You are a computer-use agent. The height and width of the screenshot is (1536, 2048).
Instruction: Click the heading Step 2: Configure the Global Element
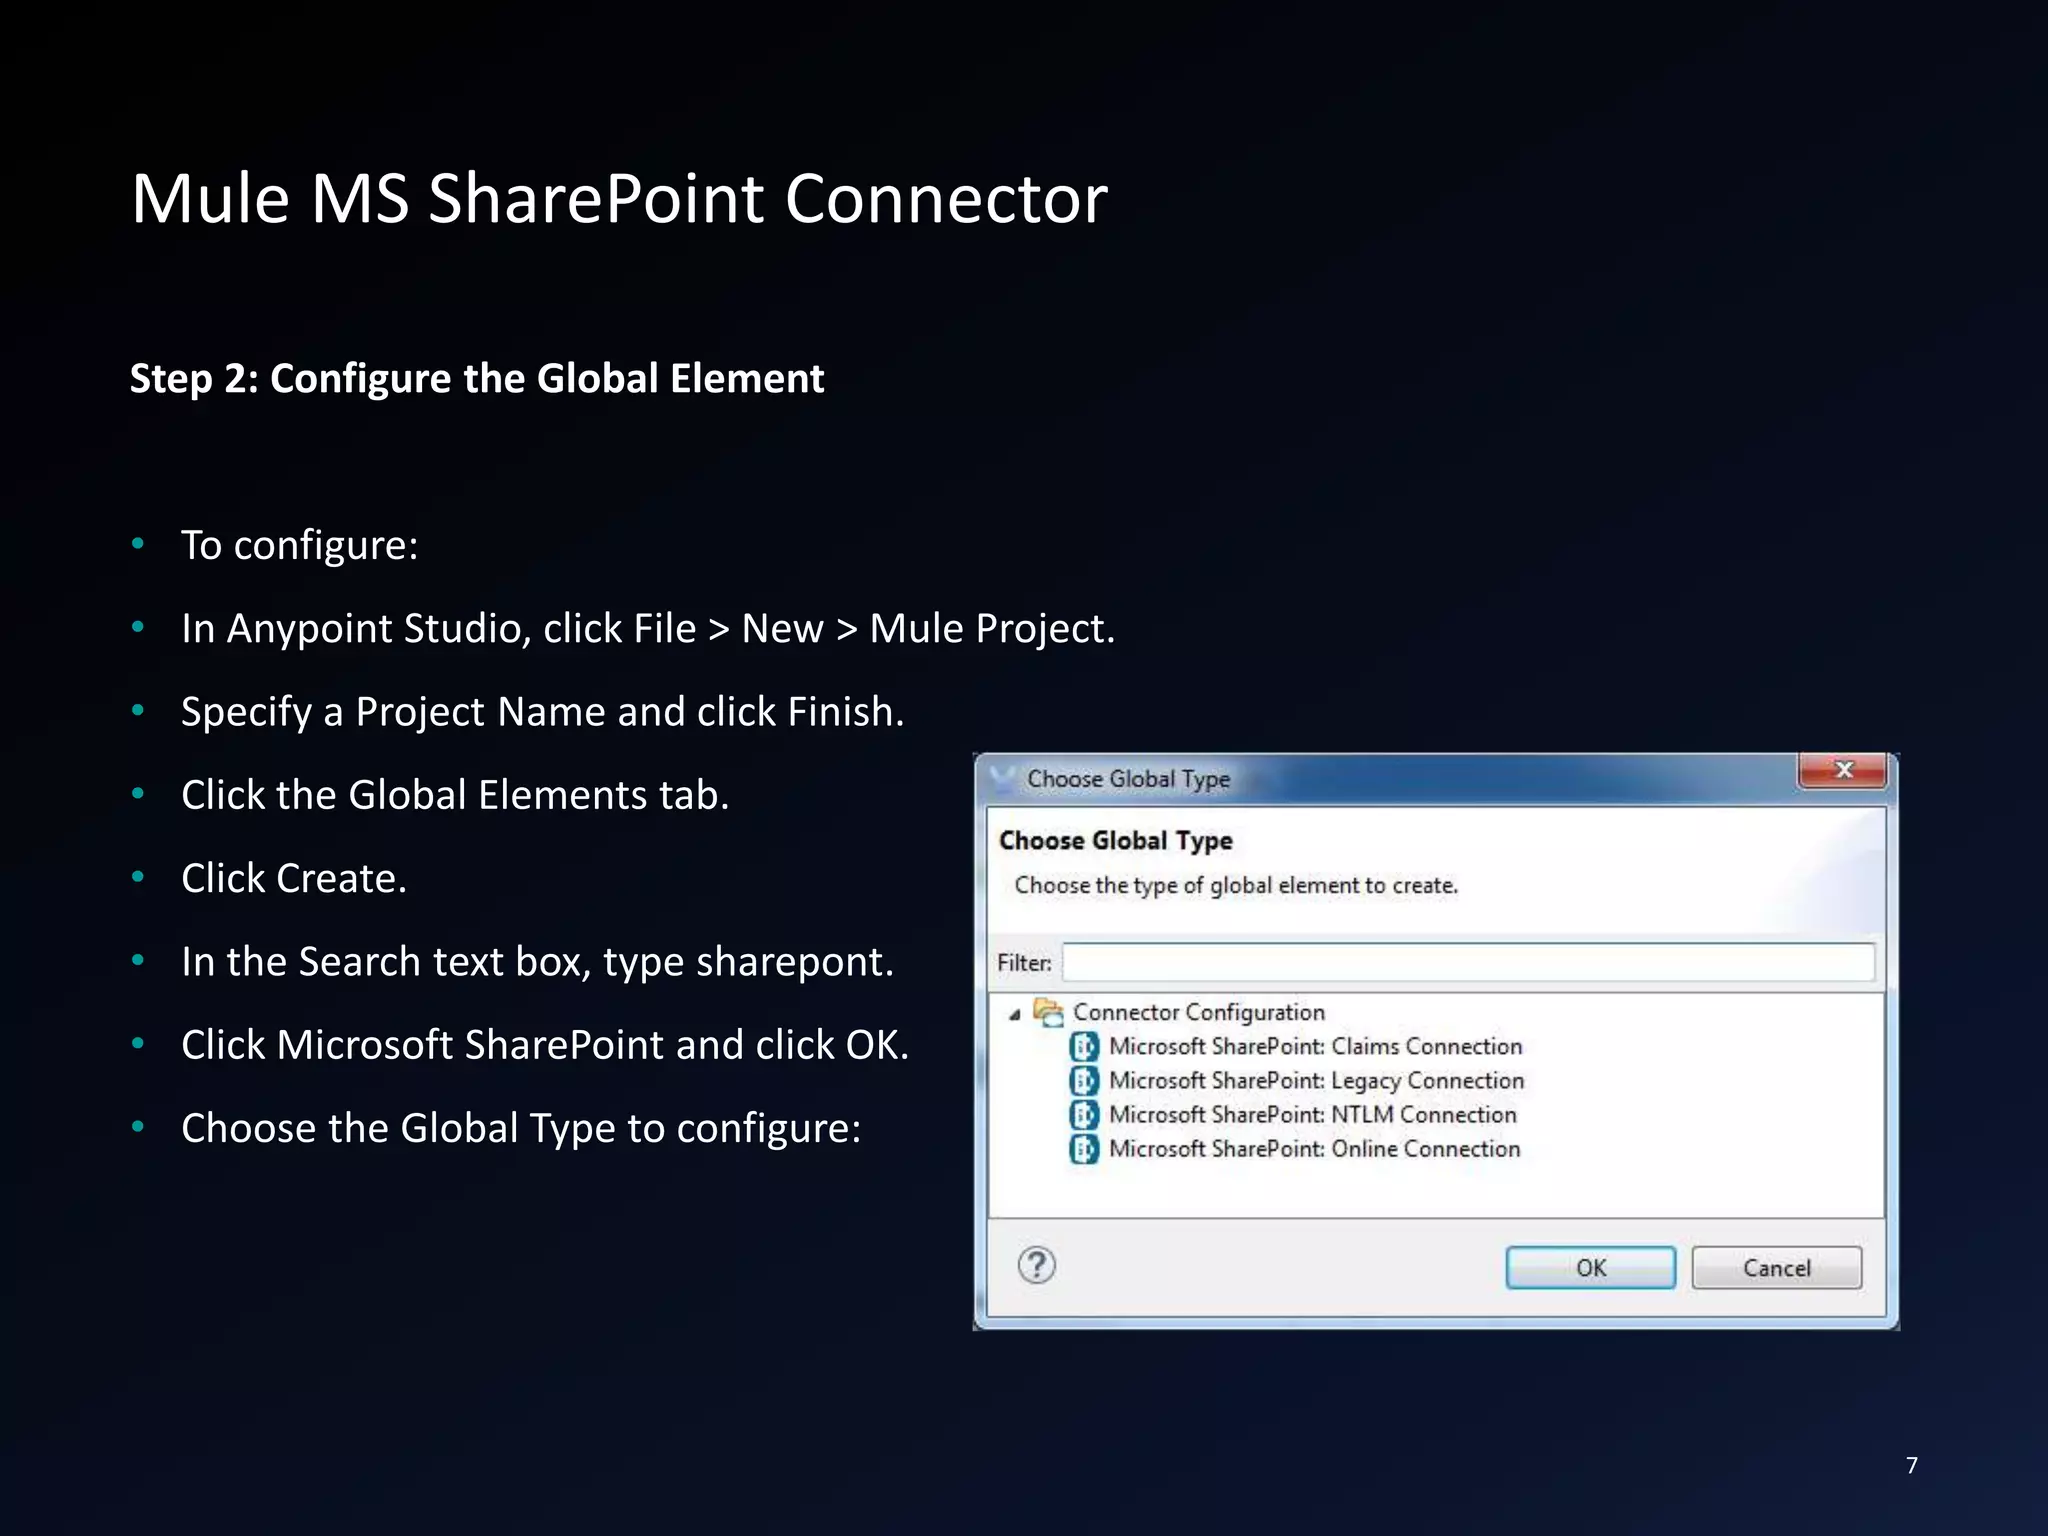coord(477,379)
